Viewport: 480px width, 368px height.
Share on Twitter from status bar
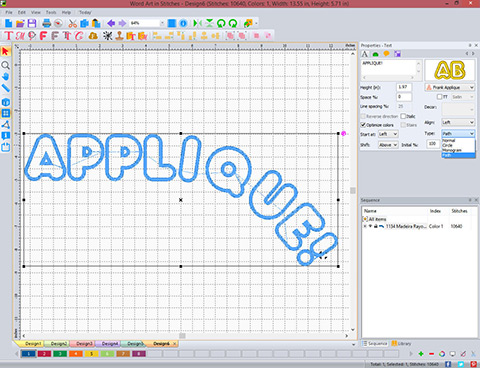click(461, 364)
